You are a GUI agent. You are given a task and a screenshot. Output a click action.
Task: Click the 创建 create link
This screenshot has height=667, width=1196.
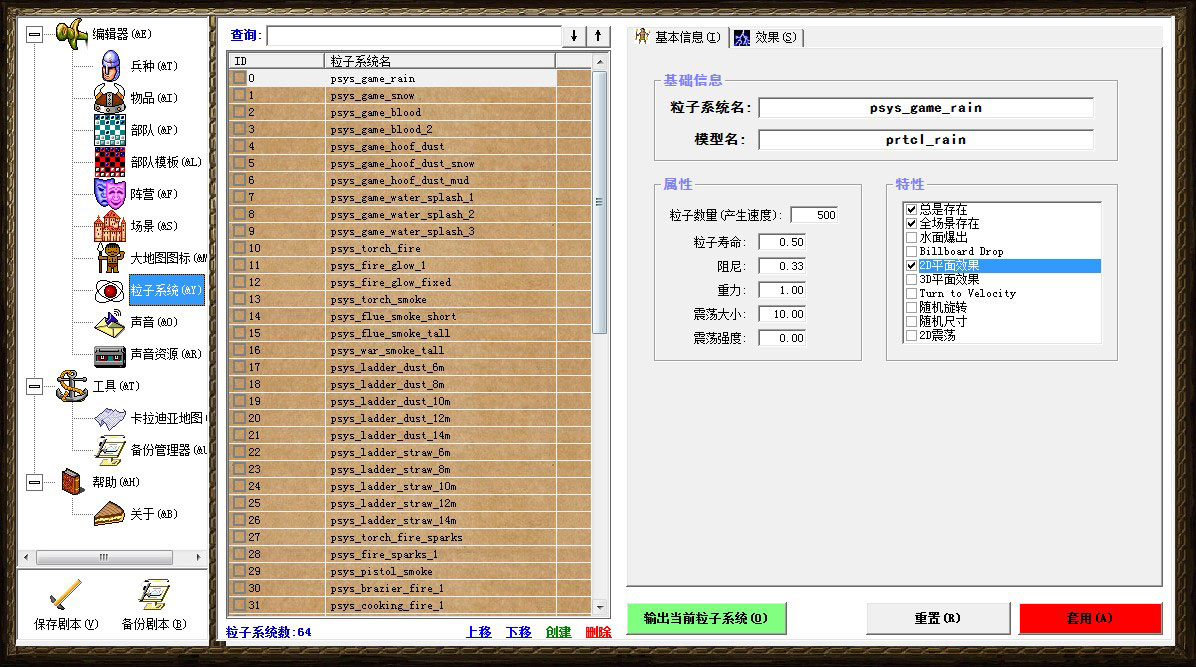tap(558, 632)
